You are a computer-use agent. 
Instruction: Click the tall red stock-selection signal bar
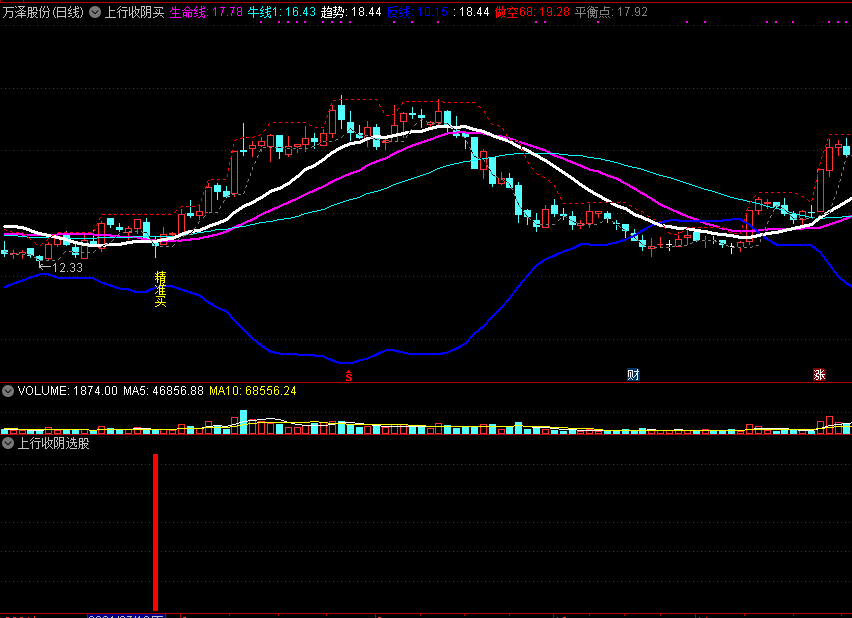click(155, 533)
